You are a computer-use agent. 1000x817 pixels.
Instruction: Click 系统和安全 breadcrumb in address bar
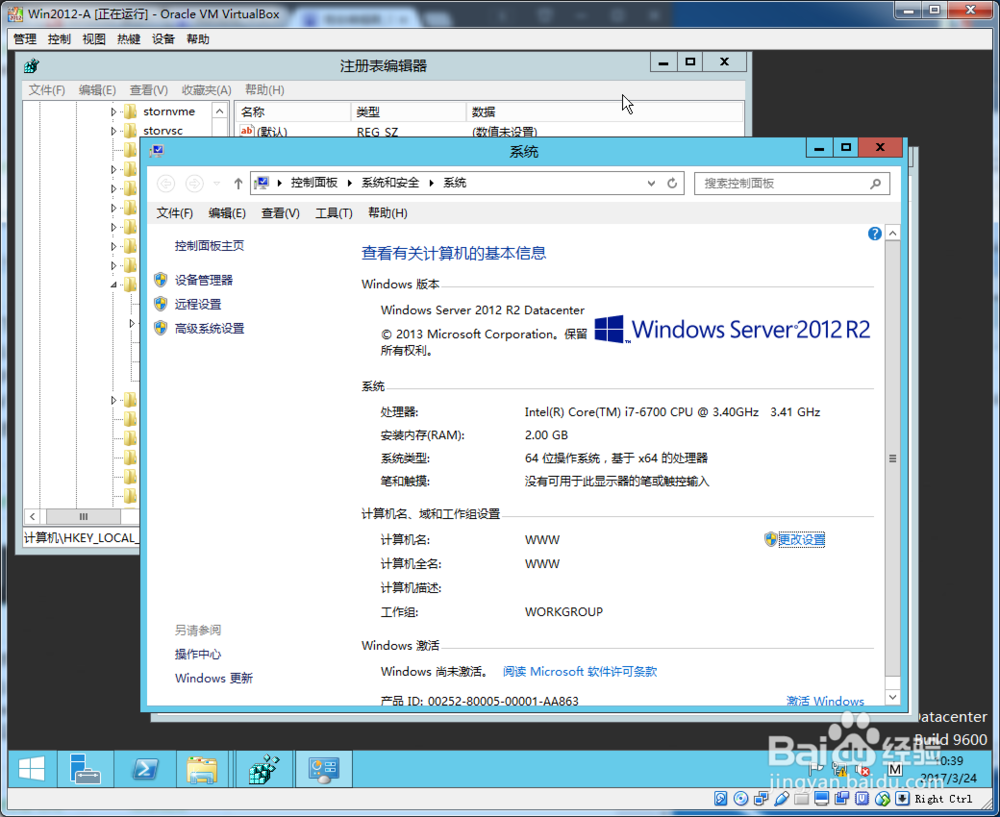pyautogui.click(x=390, y=183)
